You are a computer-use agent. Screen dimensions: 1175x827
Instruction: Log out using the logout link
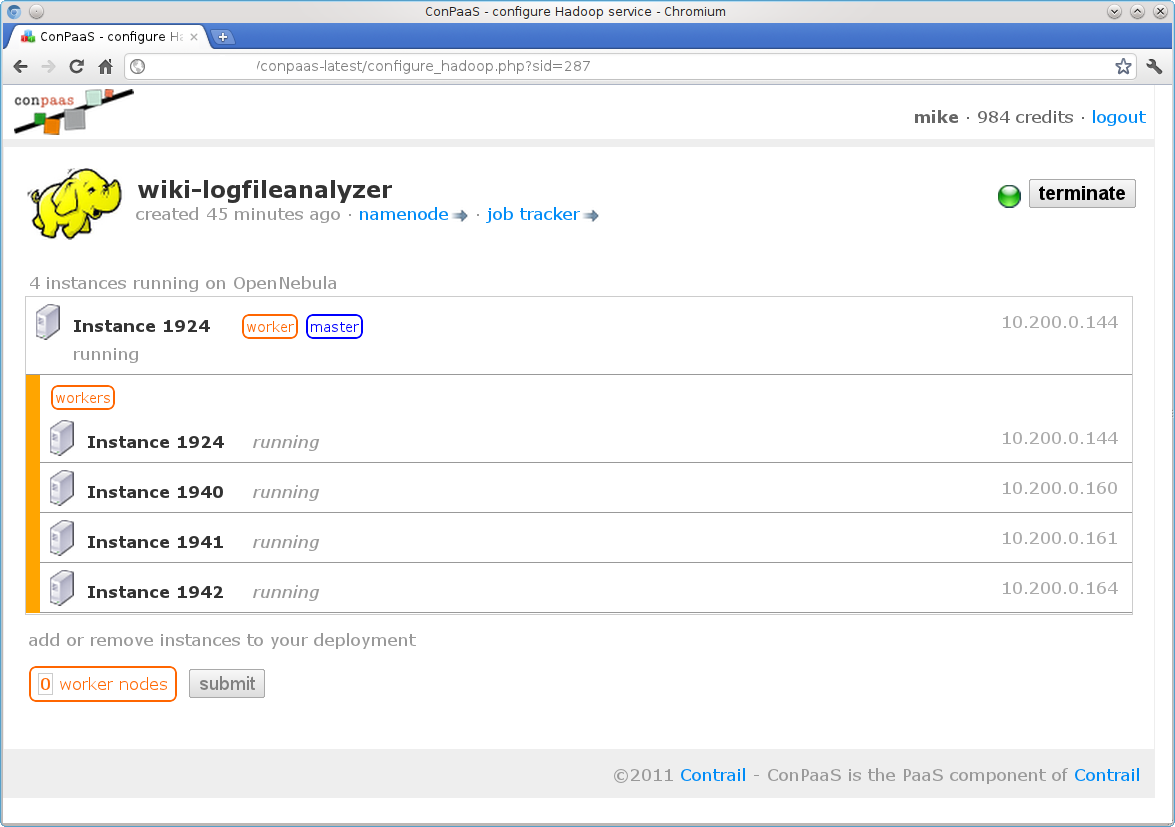click(x=1118, y=118)
